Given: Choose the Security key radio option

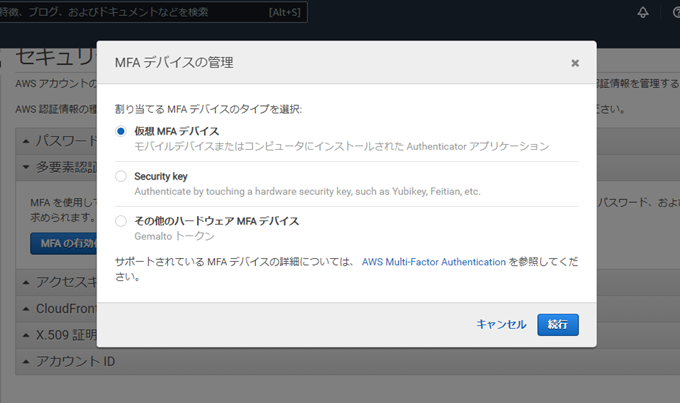Looking at the screenshot, I should [x=121, y=176].
